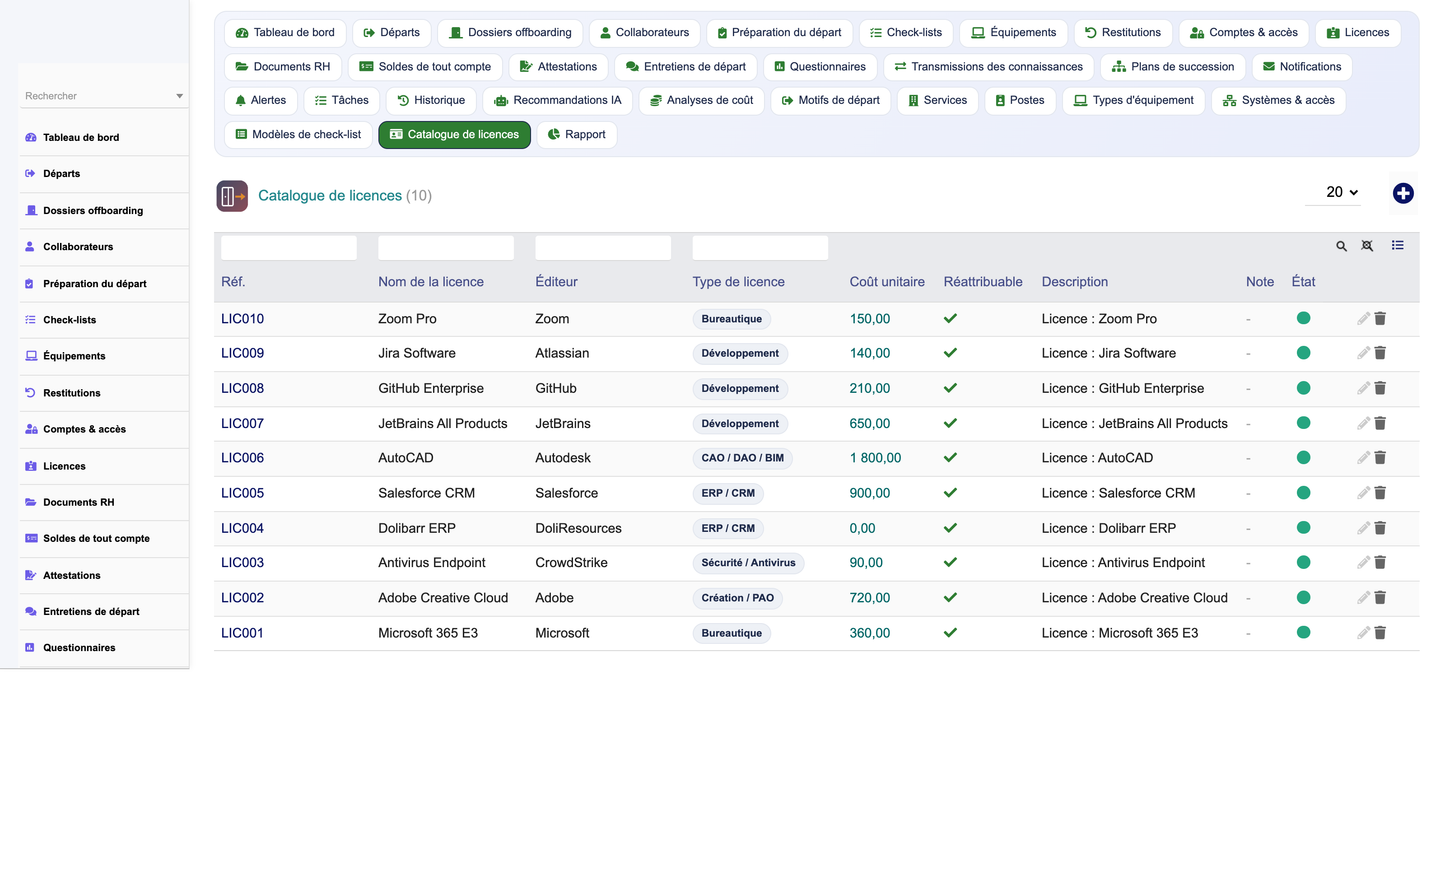Viewport: 1445px width, 894px height.
Task: Toggle green status dot for LIC008
Action: coord(1303,388)
